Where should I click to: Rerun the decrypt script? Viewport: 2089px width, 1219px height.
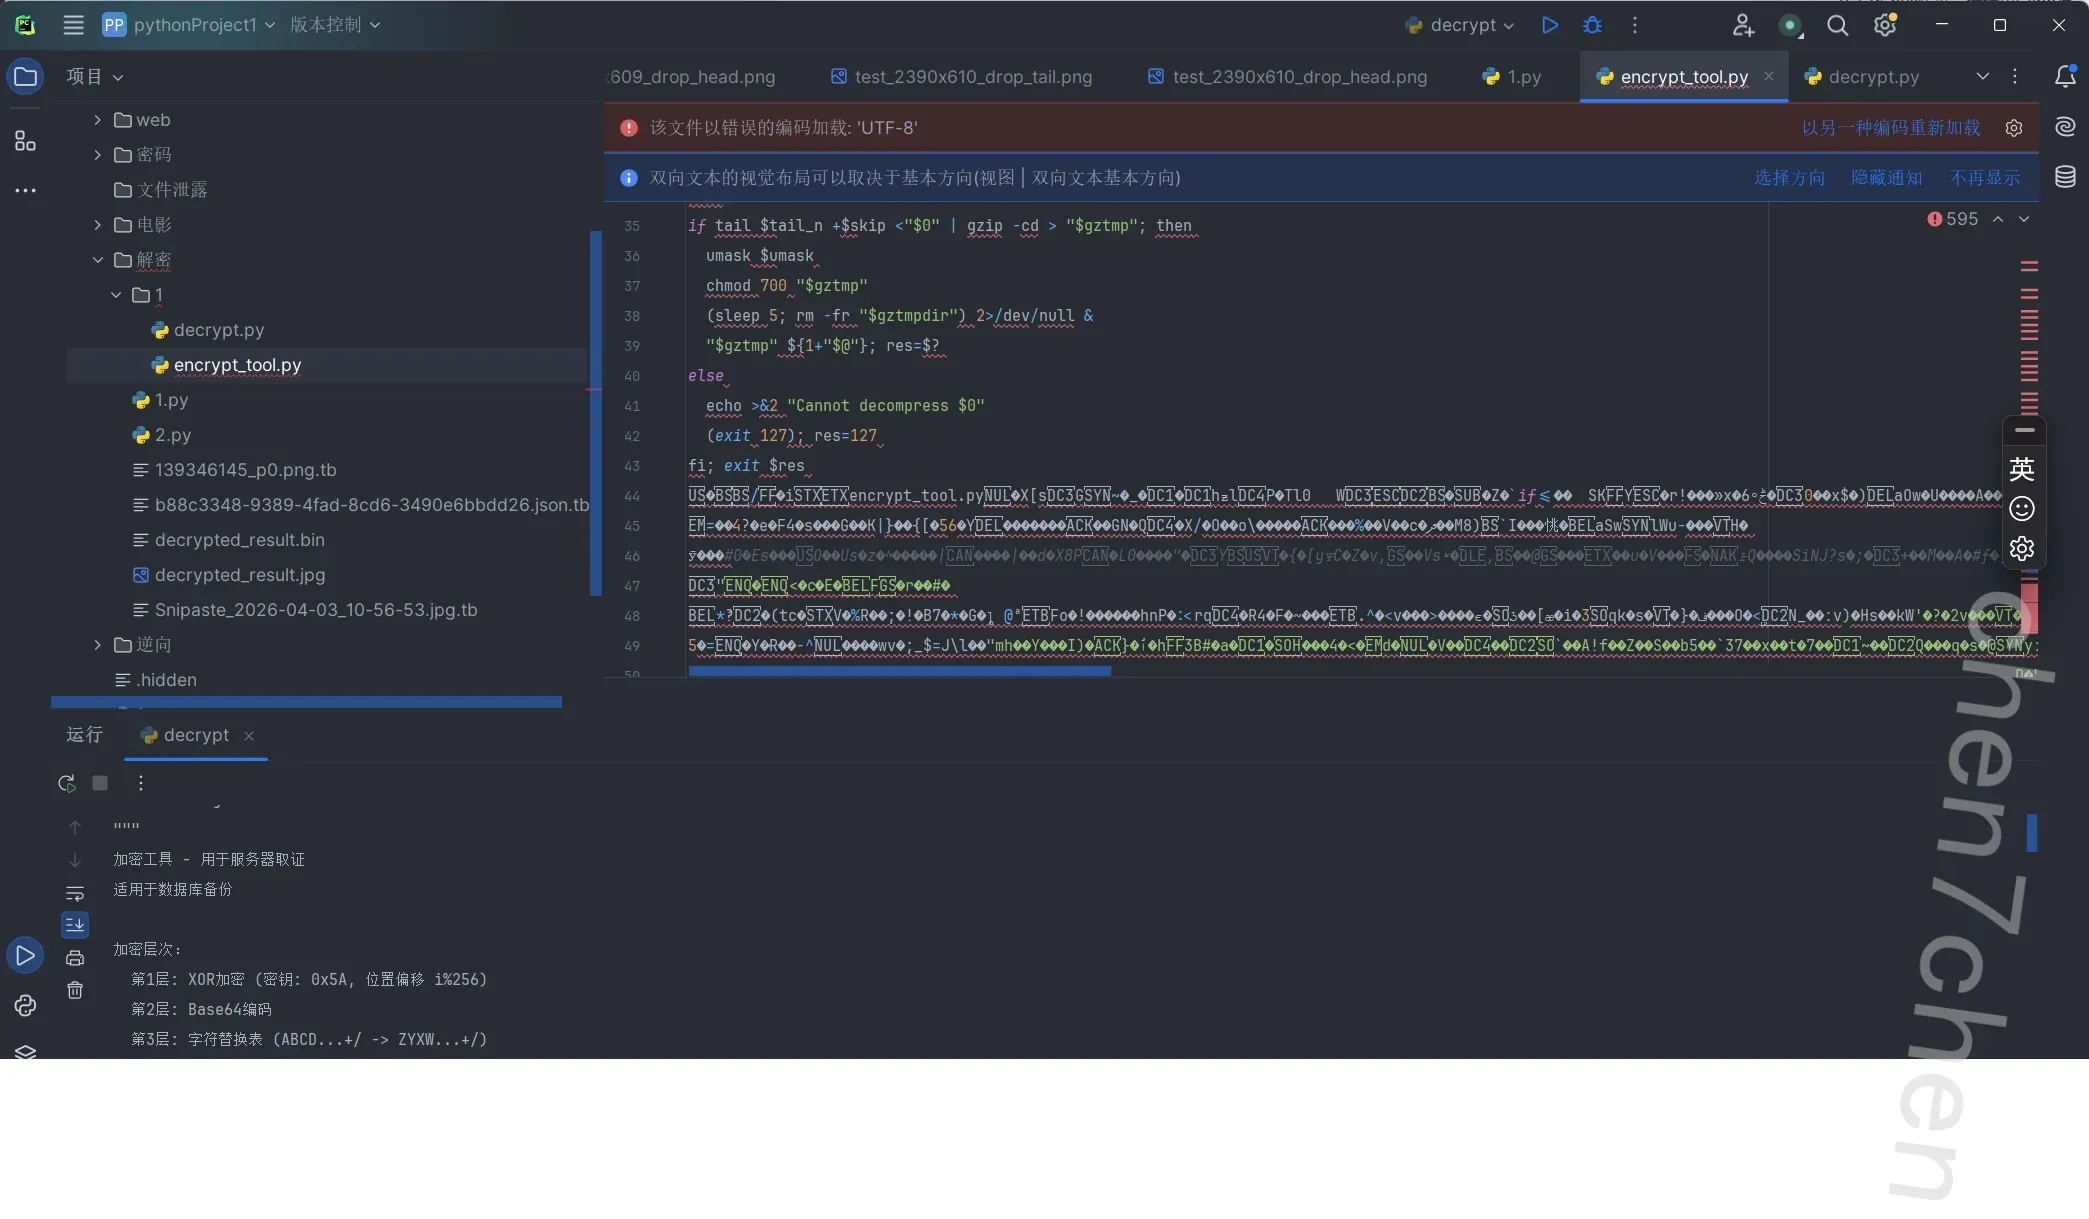[x=67, y=783]
